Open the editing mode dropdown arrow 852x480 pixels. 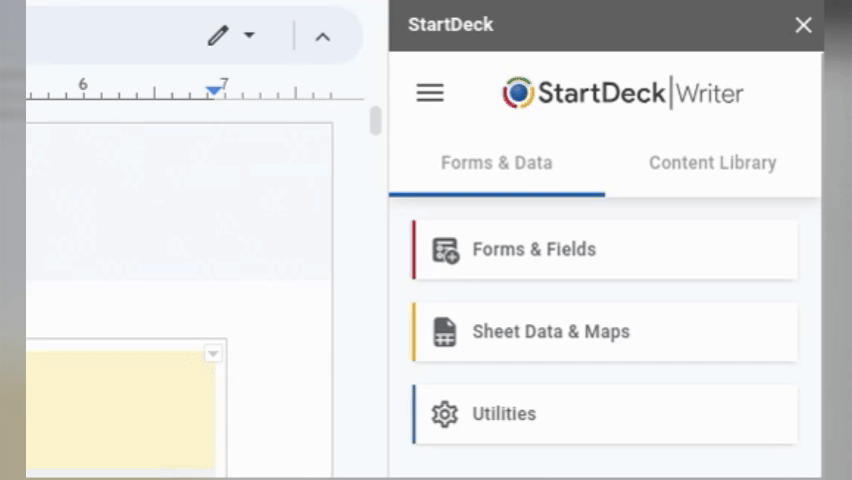tap(249, 35)
